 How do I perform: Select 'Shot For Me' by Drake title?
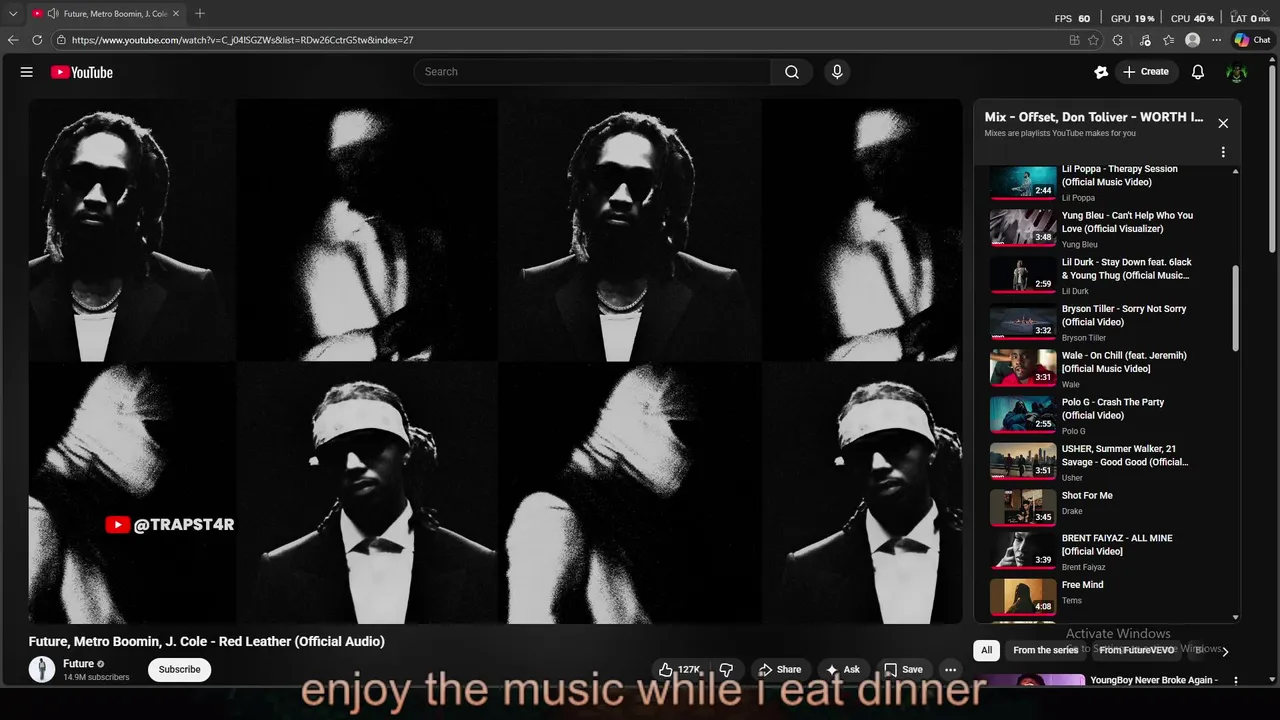(x=1087, y=495)
